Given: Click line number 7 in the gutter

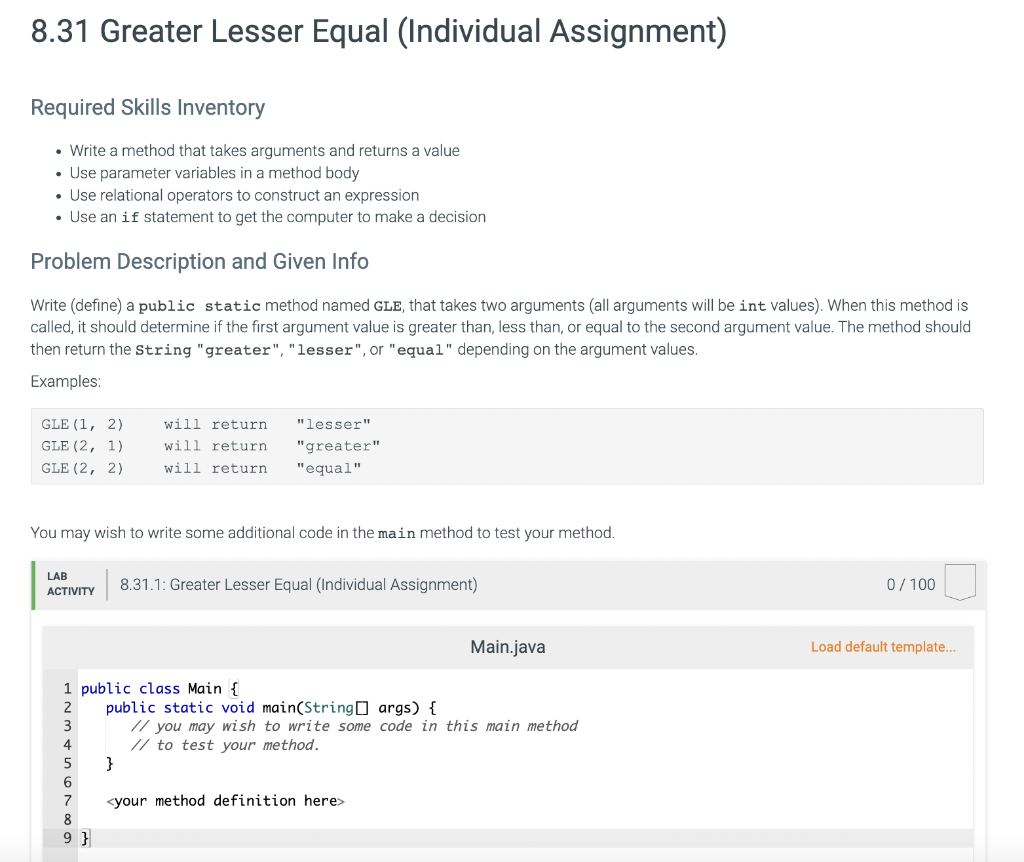Looking at the screenshot, I should pos(67,800).
